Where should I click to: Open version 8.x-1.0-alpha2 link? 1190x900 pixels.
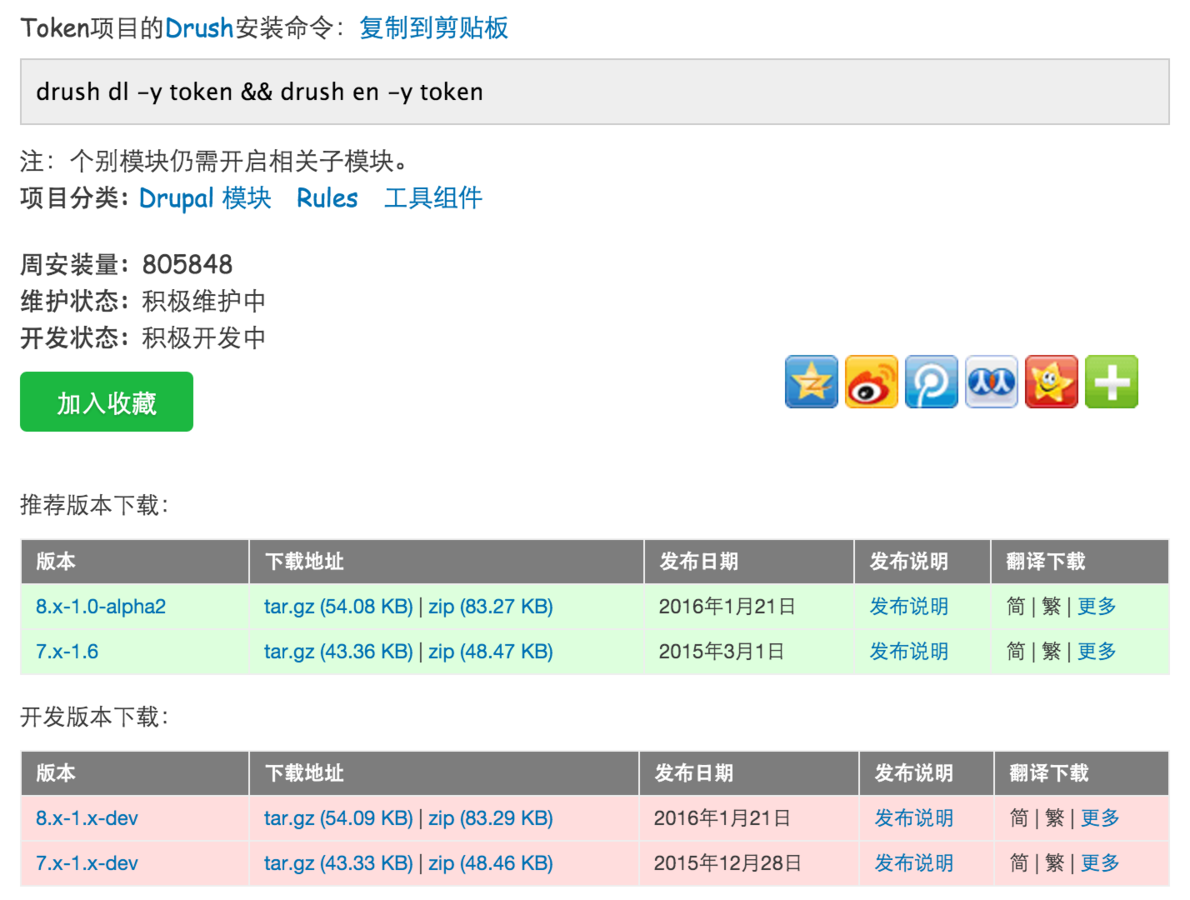tap(101, 606)
